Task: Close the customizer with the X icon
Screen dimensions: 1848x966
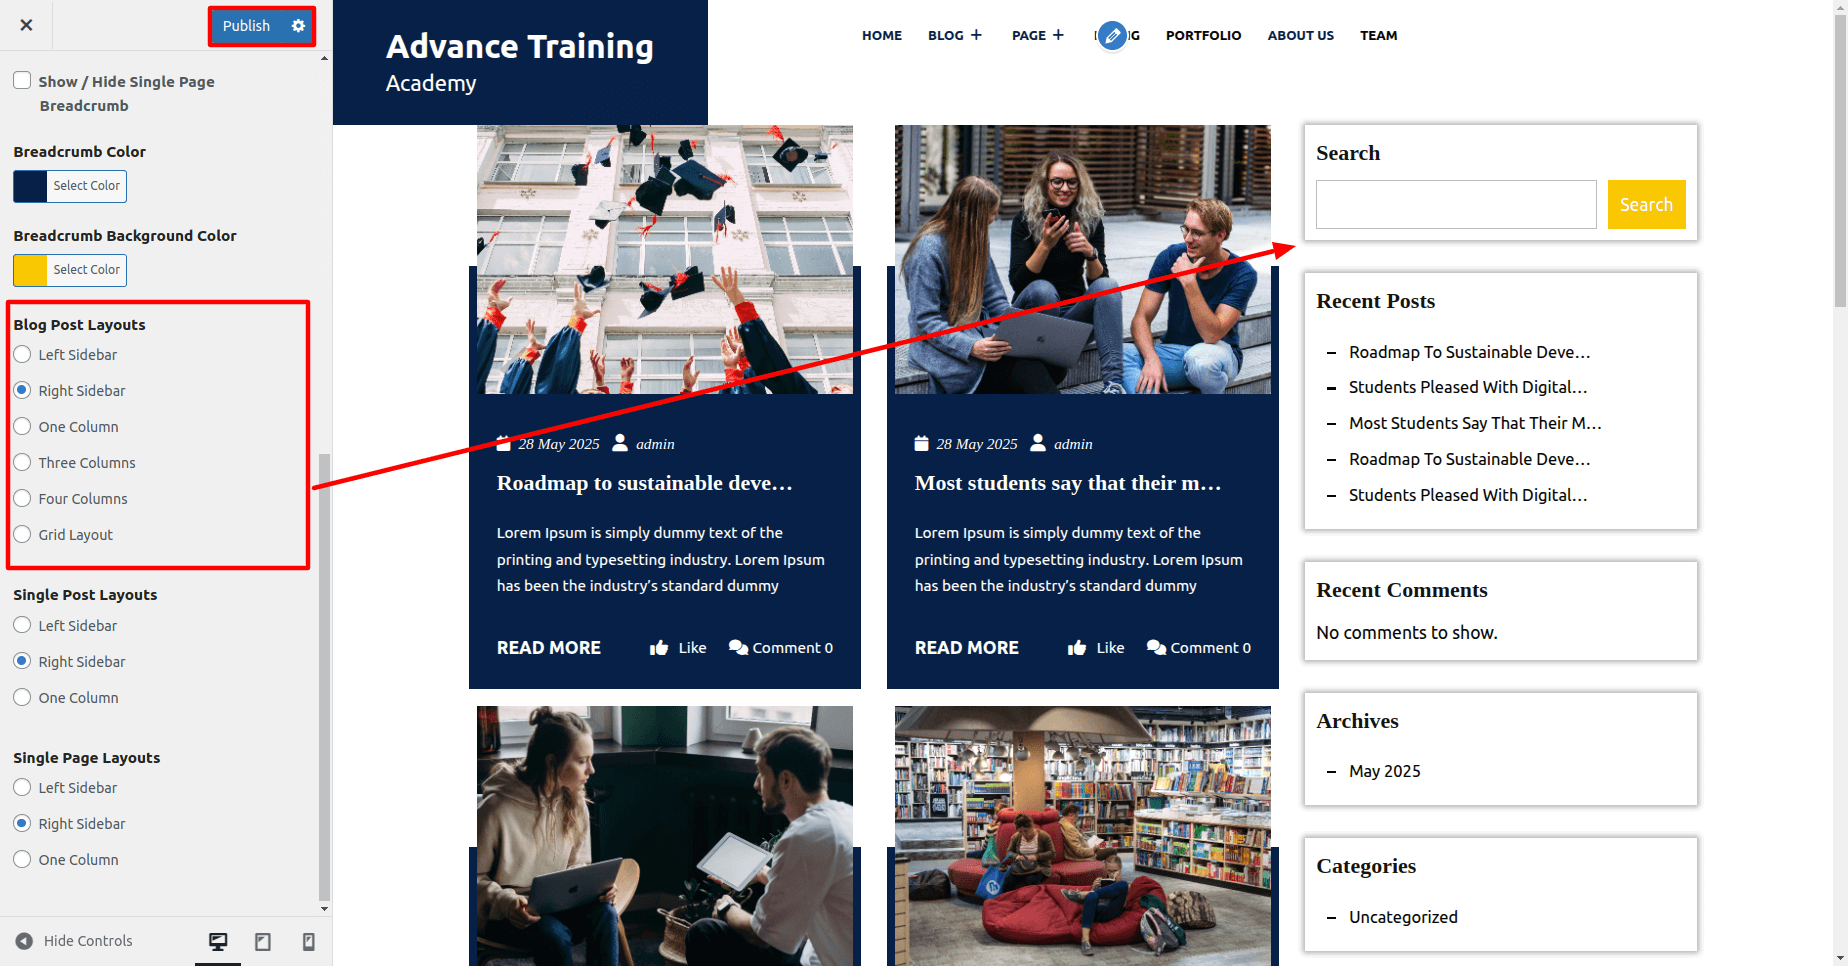Action: tap(27, 25)
